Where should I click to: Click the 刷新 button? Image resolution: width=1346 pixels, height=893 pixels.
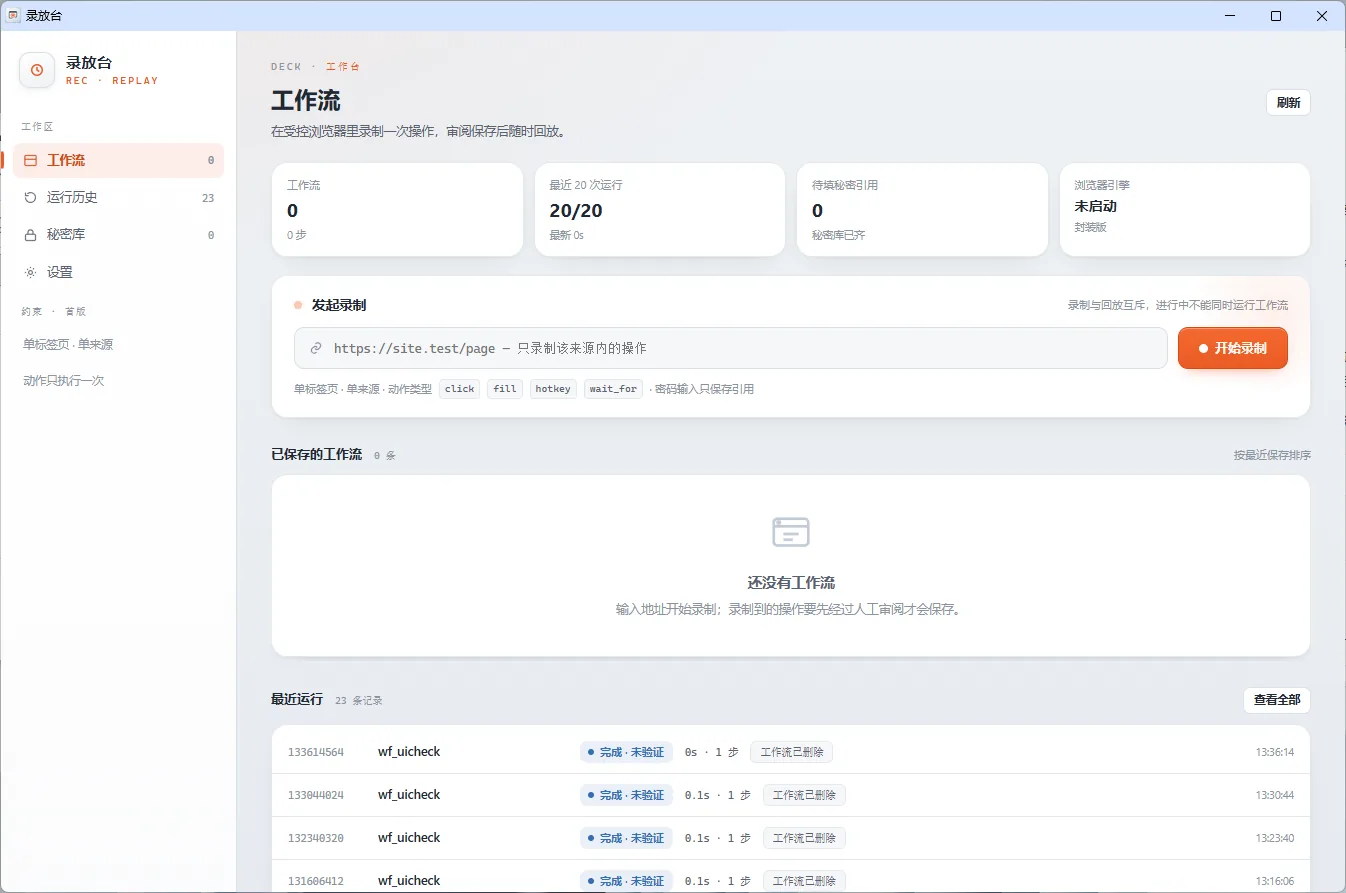point(1288,102)
